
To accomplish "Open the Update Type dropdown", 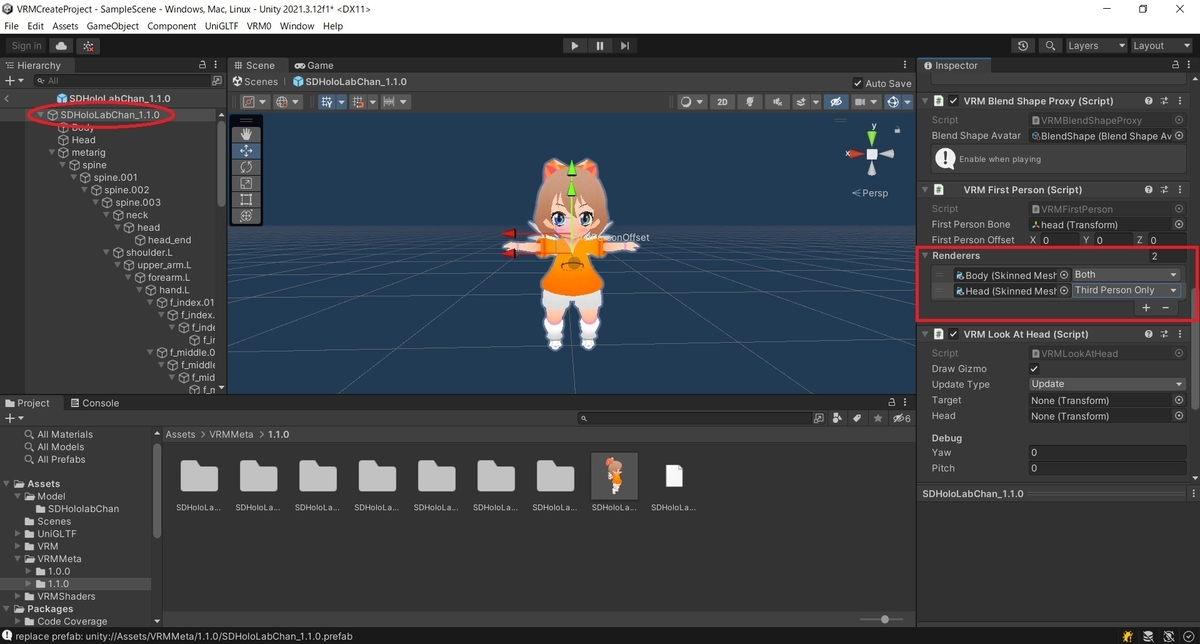I will (x=1108, y=384).
